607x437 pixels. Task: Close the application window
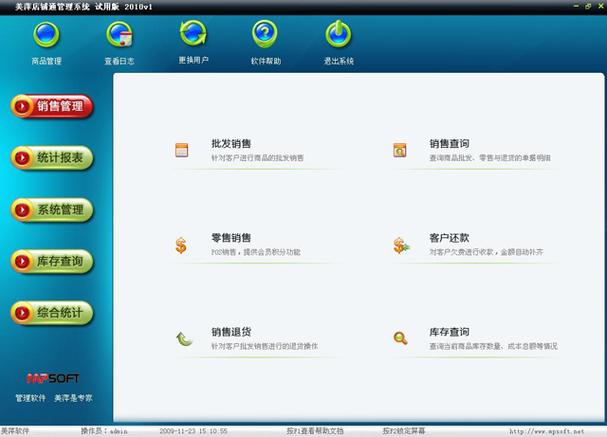pos(601,6)
